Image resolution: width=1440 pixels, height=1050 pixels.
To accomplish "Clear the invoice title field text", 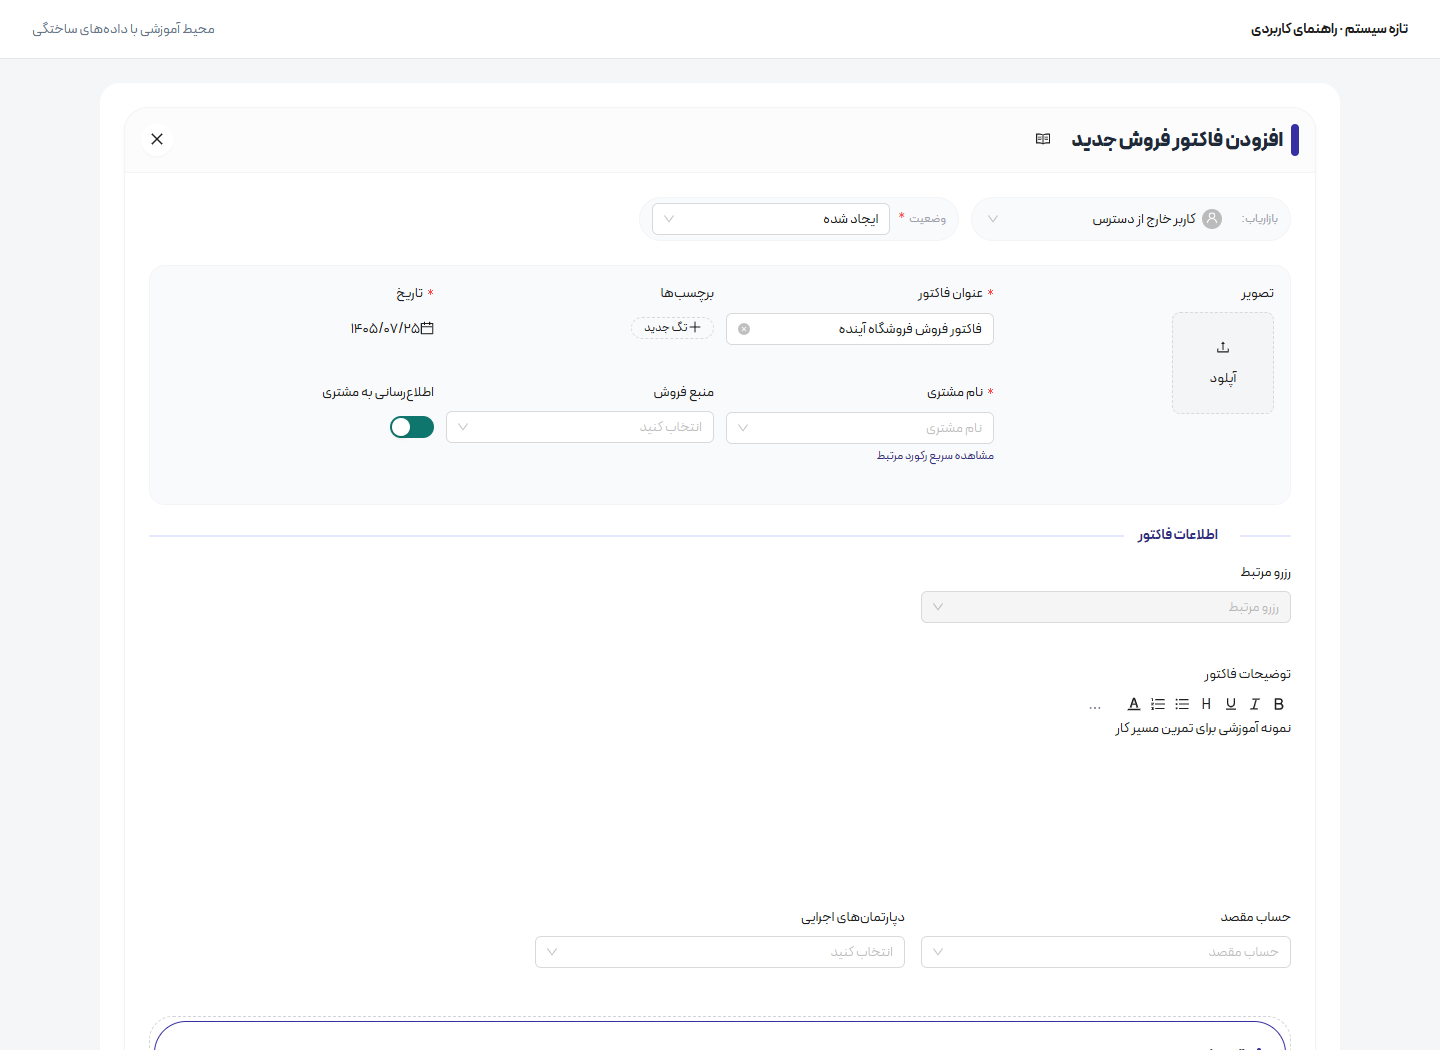I will pyautogui.click(x=744, y=329).
